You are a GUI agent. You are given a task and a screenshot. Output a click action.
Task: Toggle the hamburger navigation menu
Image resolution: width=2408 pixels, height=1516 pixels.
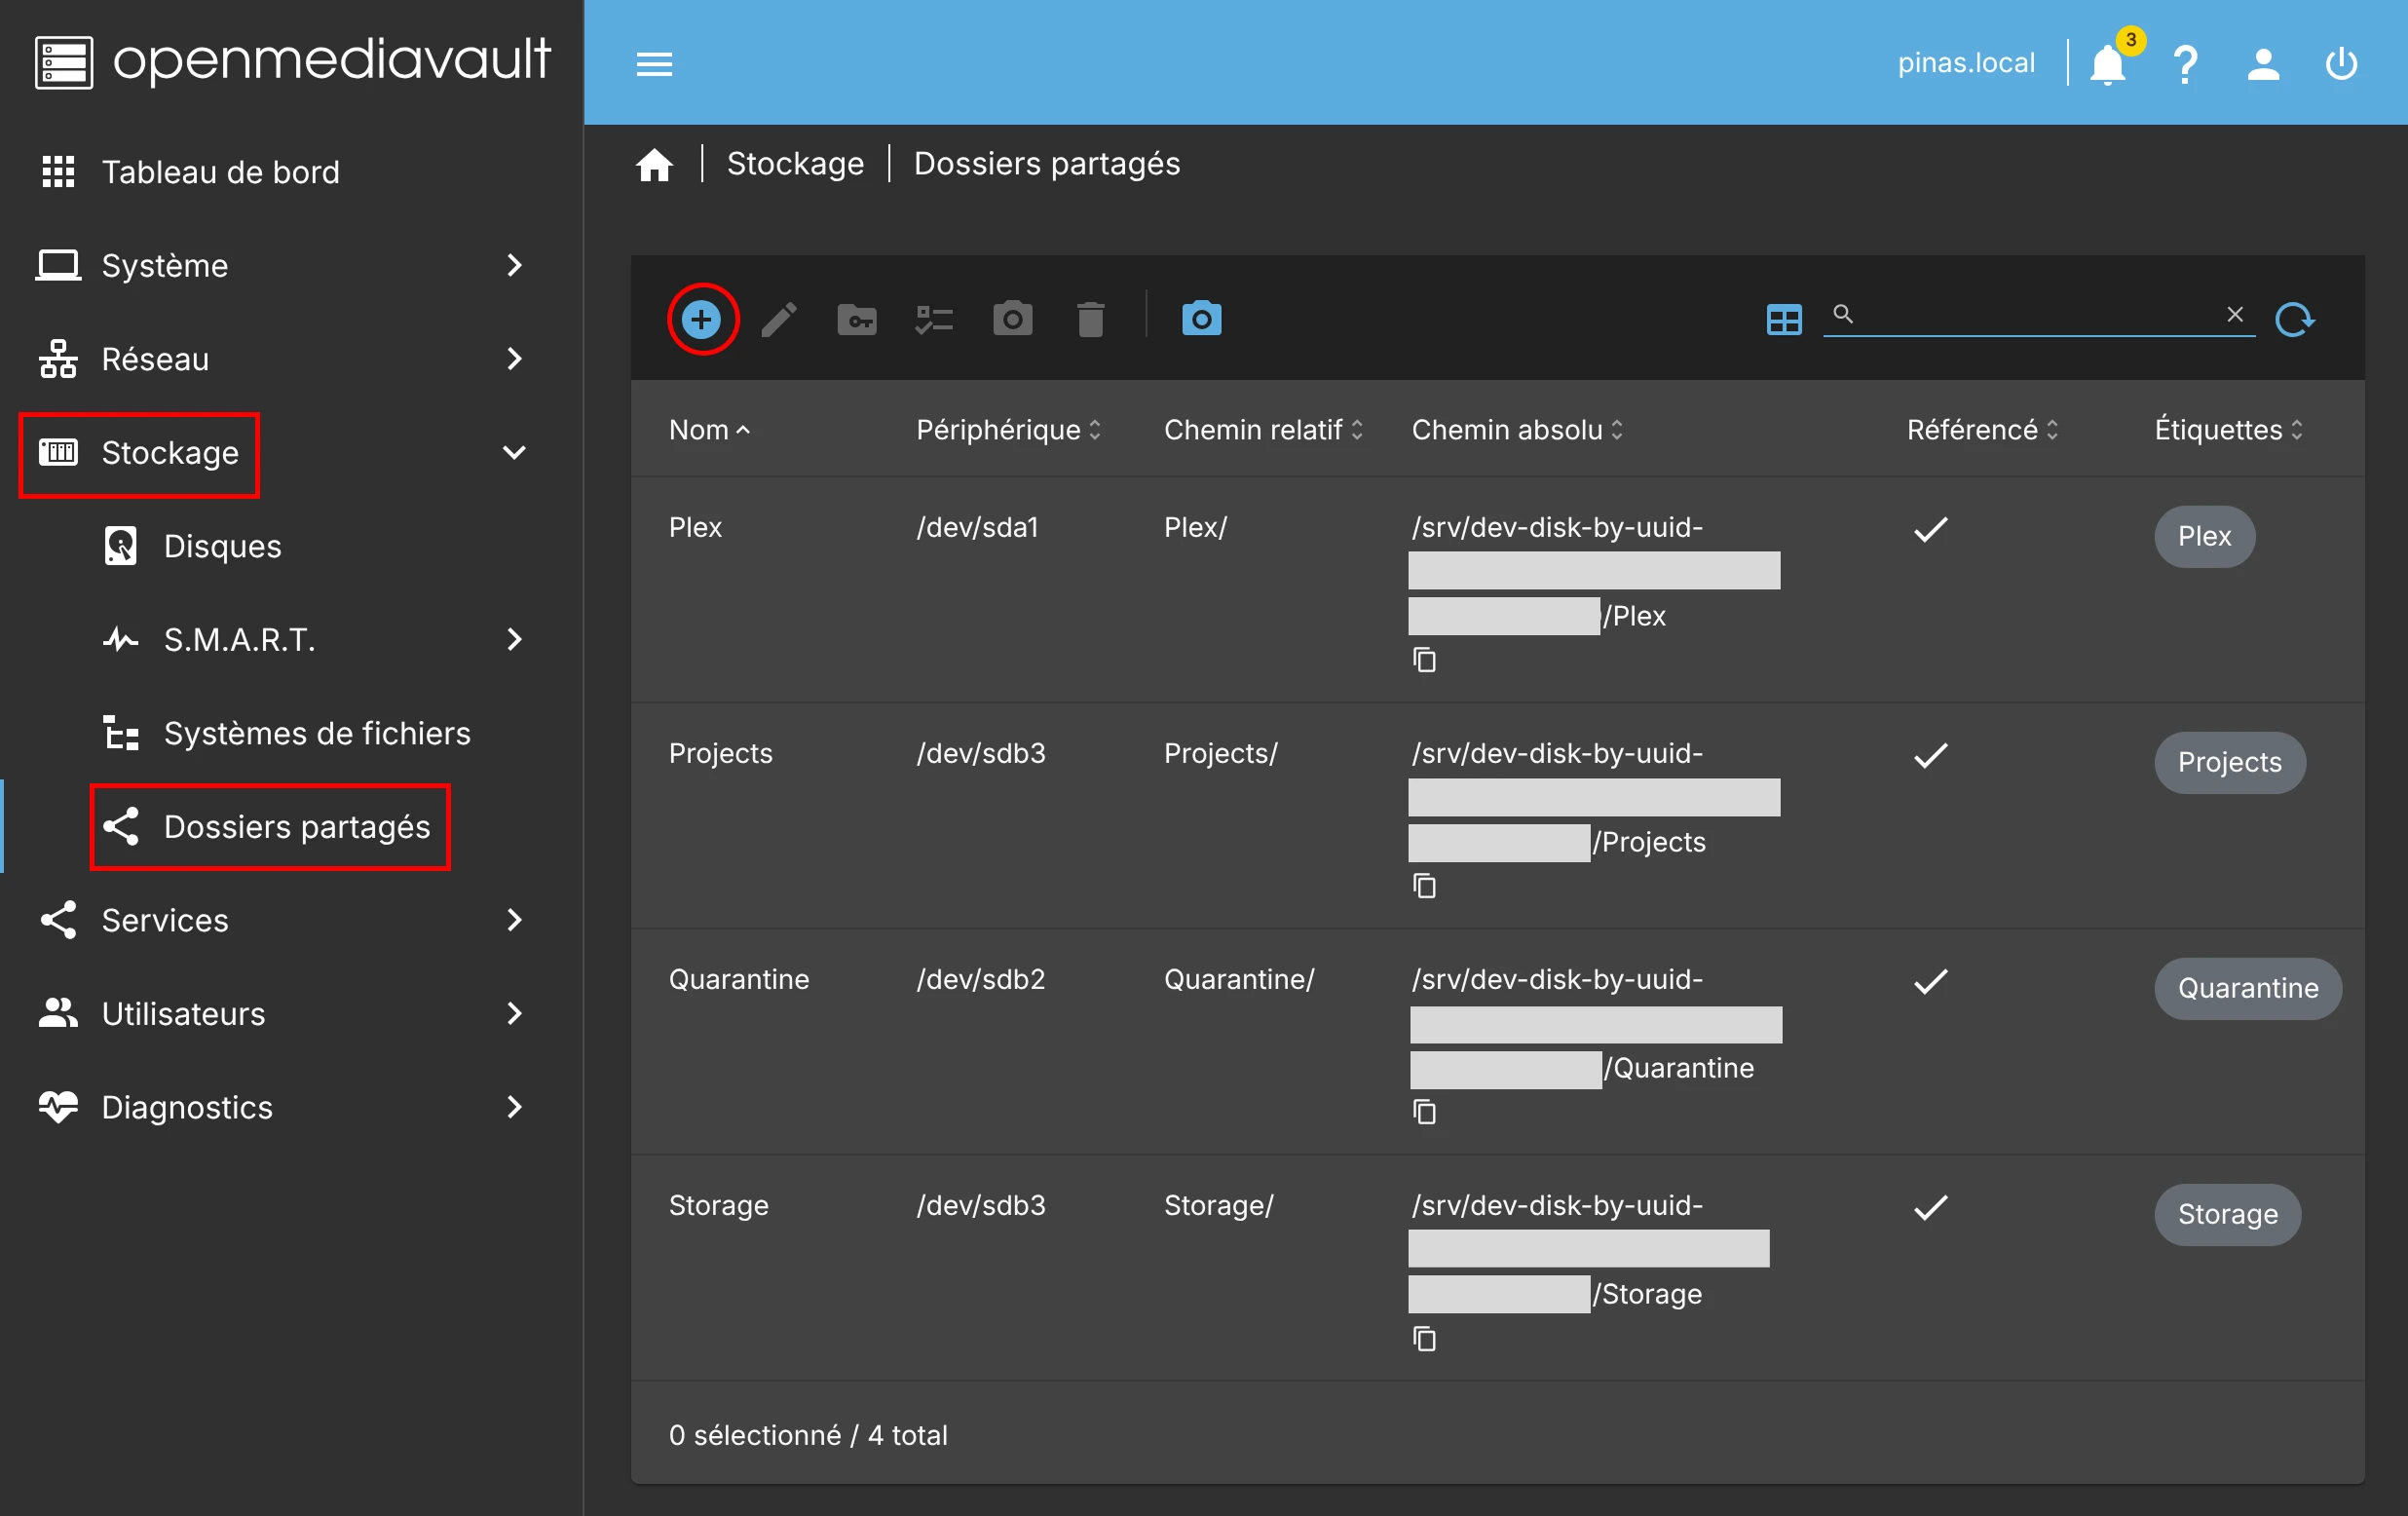point(654,64)
